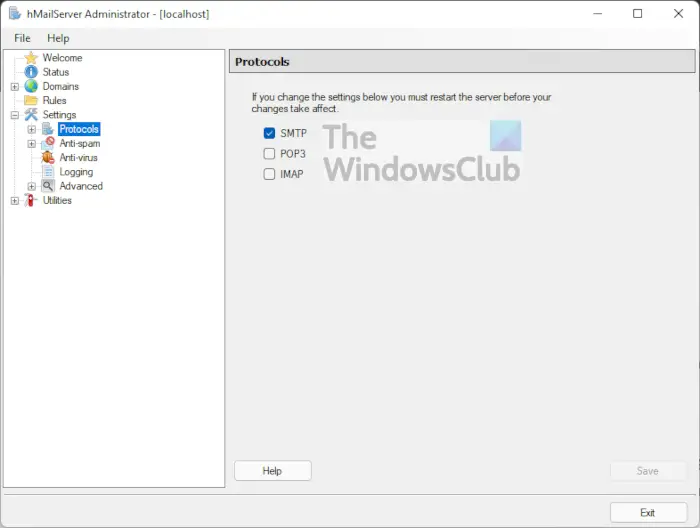Click the Logging document icon
The width and height of the screenshot is (700, 528).
[x=48, y=172]
